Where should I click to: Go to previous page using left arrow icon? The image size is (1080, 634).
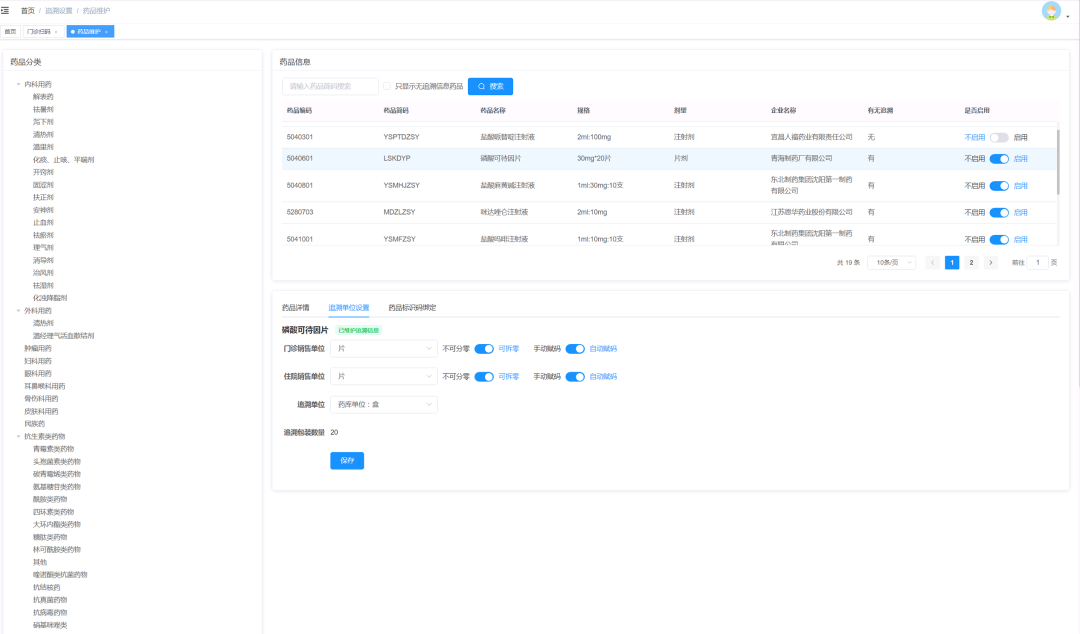[x=933, y=262]
